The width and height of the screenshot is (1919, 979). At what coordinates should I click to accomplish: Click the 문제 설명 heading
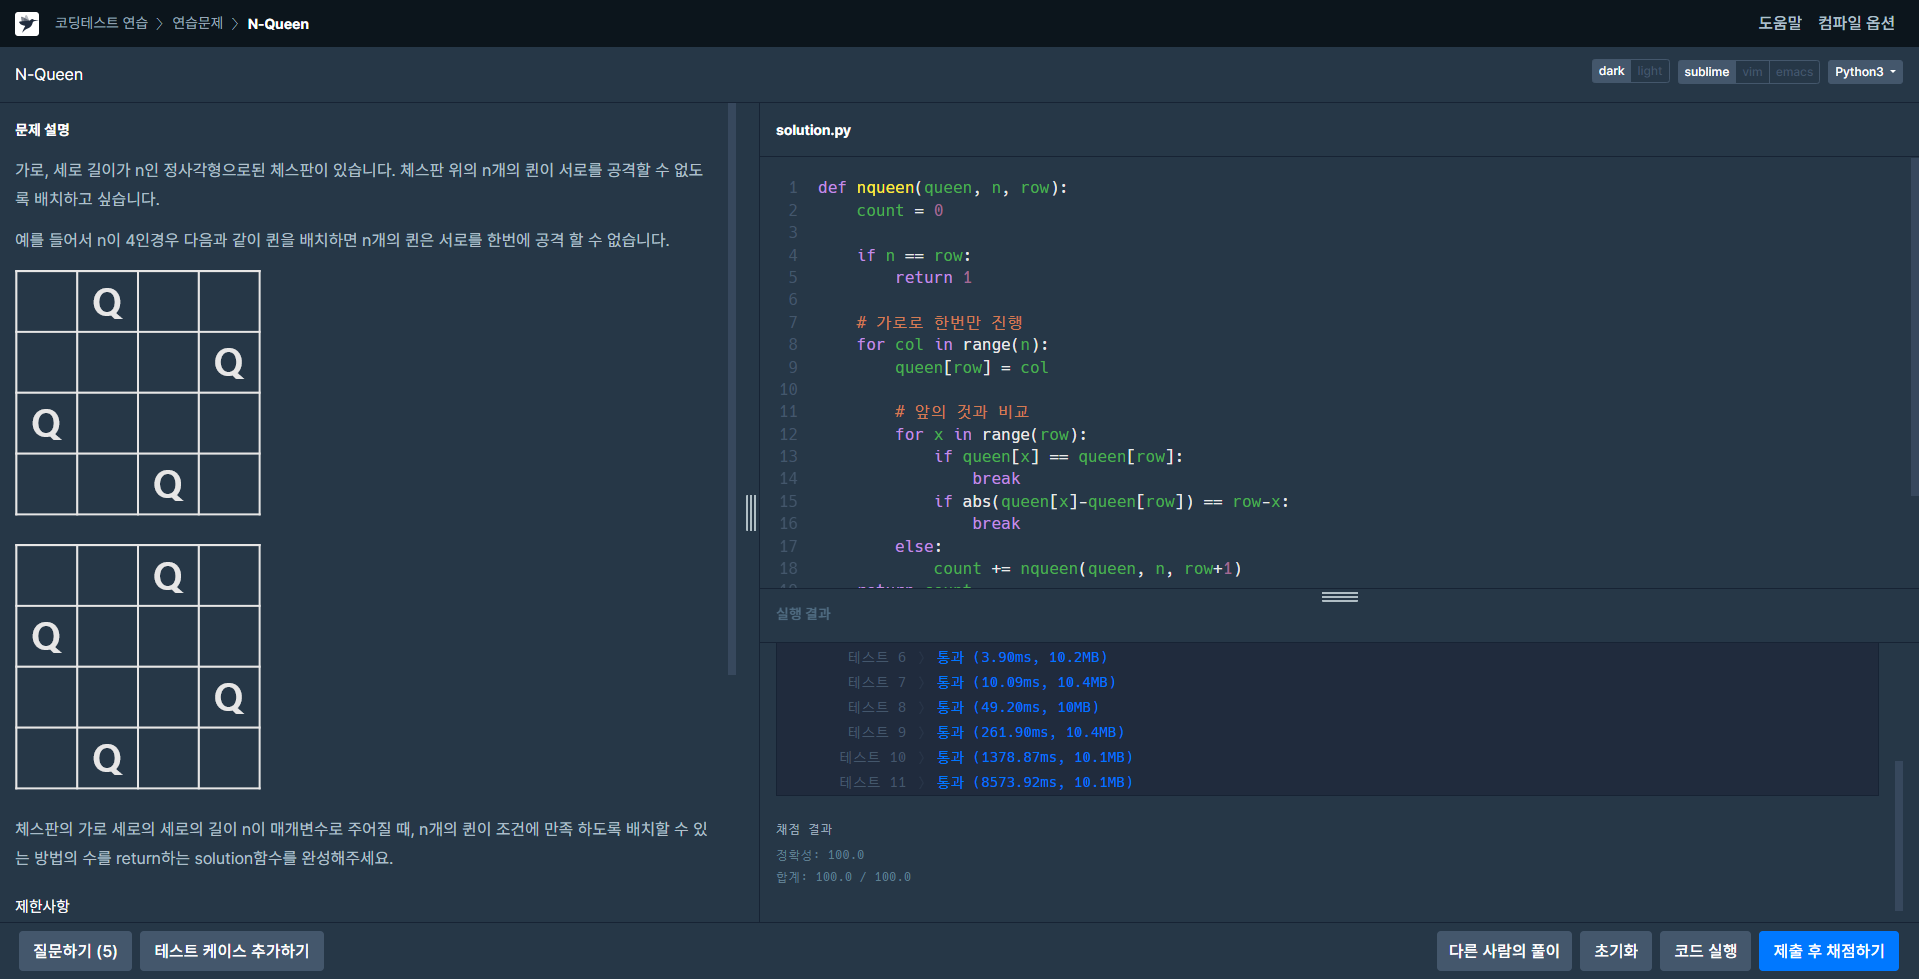[42, 130]
